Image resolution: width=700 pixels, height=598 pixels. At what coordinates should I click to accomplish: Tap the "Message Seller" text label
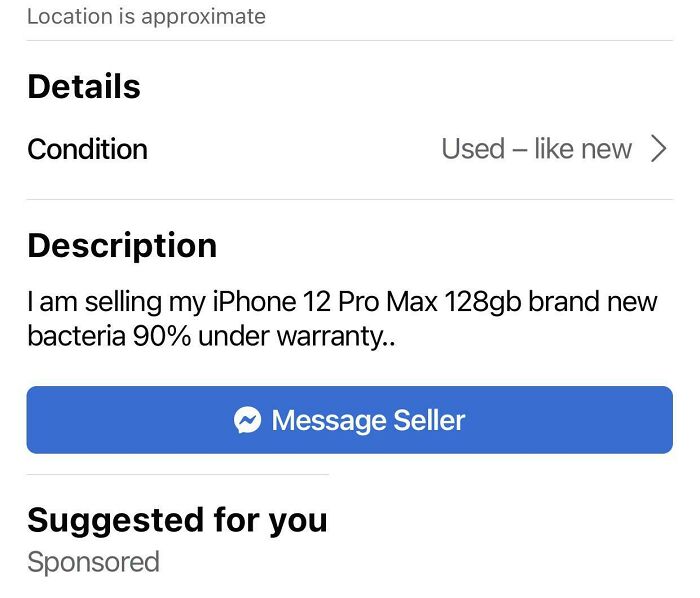pos(368,420)
